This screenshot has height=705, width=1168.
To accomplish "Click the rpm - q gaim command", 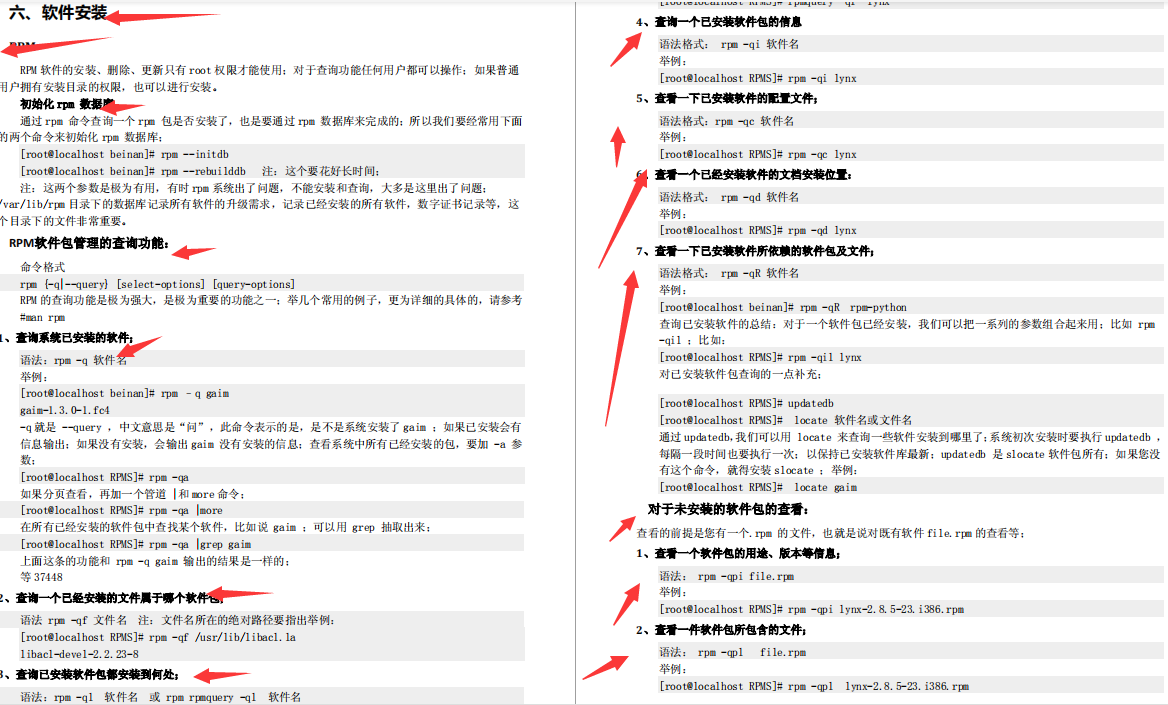I will click(x=124, y=393).
